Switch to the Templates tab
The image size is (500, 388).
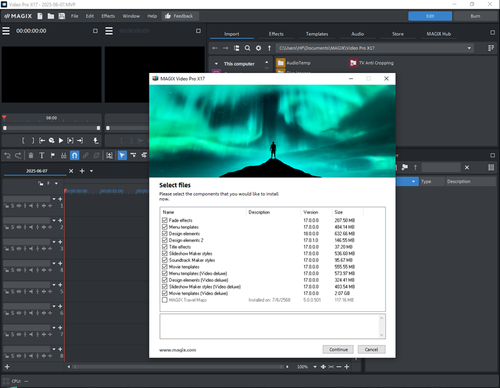click(x=317, y=34)
